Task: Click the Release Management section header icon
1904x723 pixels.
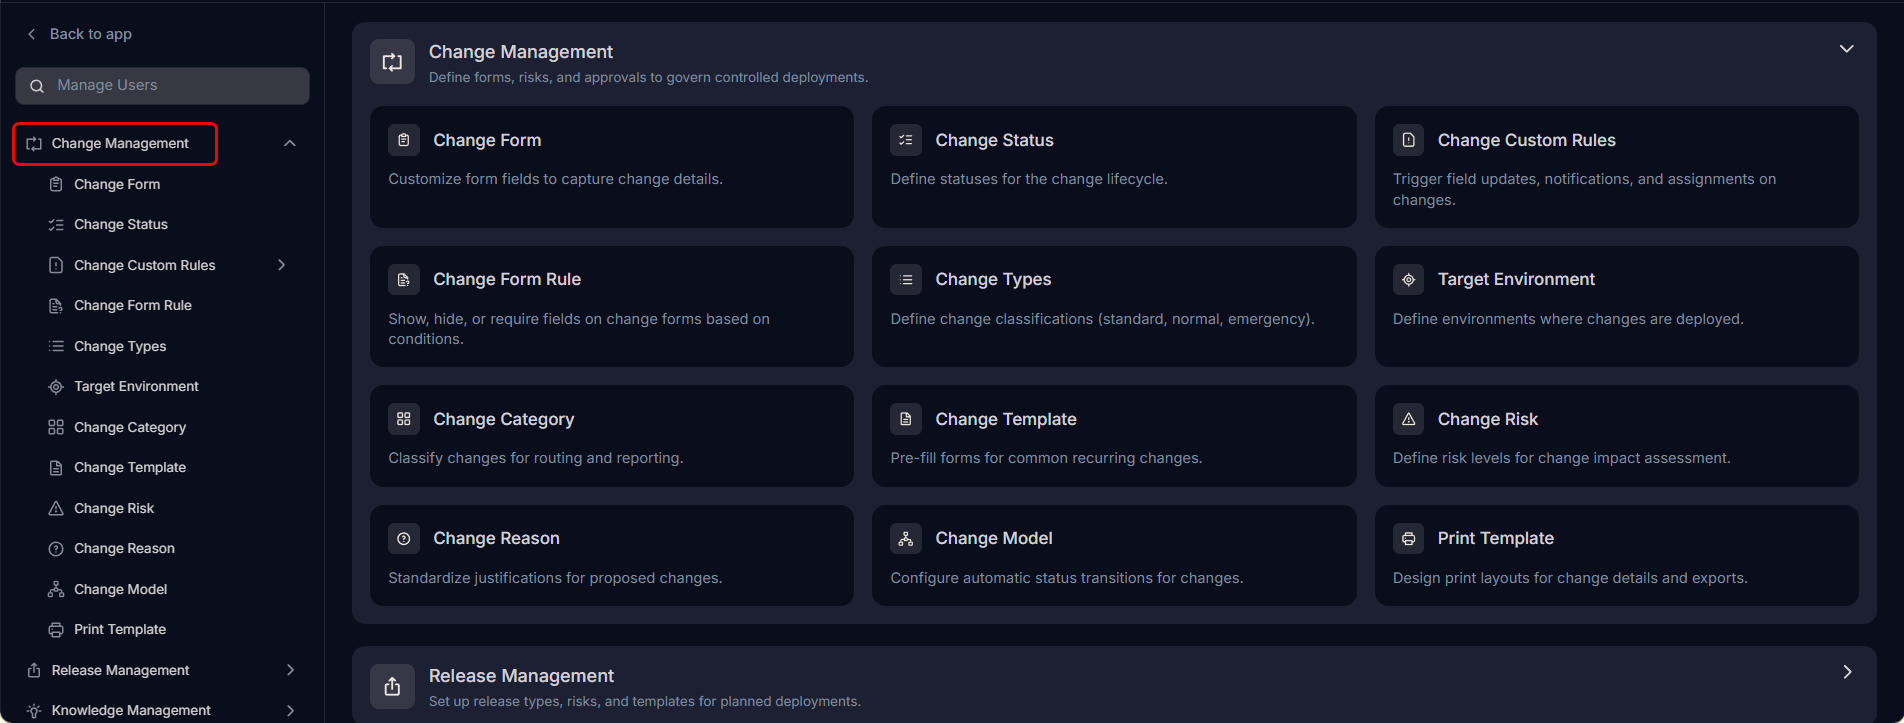Action: point(392,686)
